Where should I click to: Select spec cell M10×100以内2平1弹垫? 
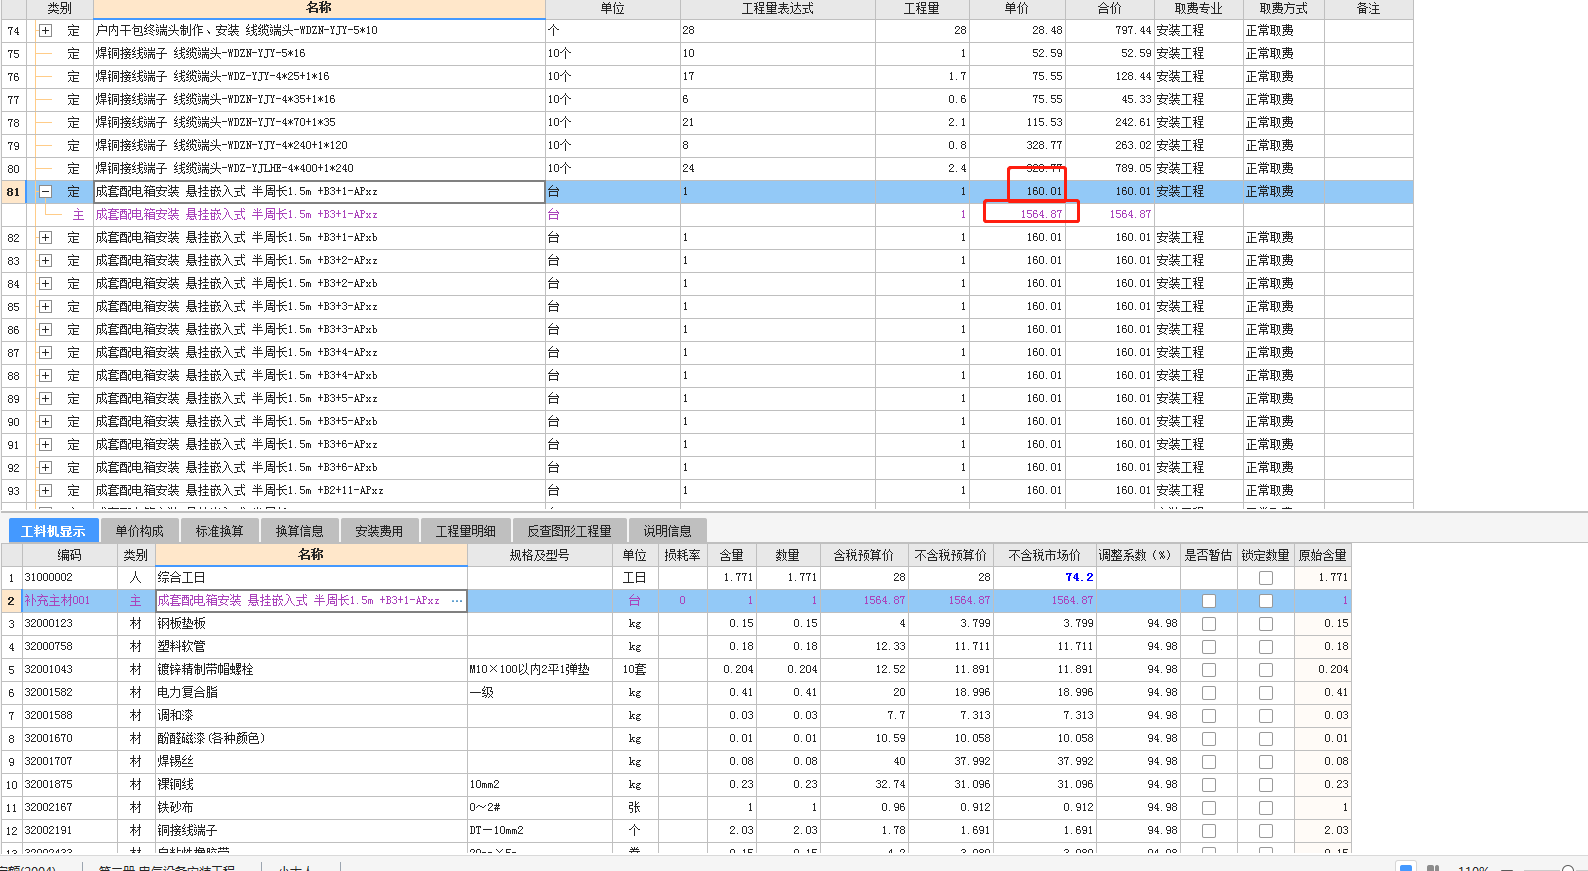click(x=539, y=670)
